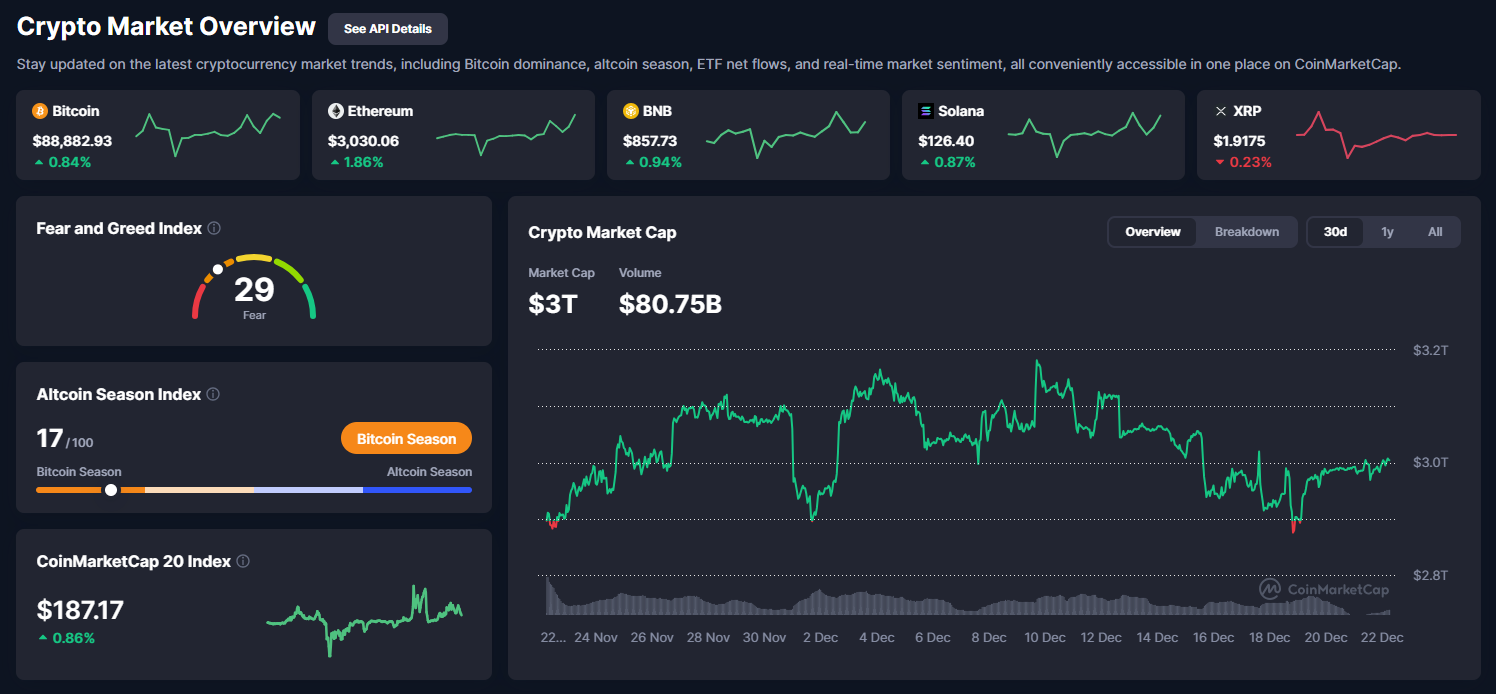Click the Crypto Market Overview title
The width and height of the screenshot is (1496, 694).
click(166, 27)
